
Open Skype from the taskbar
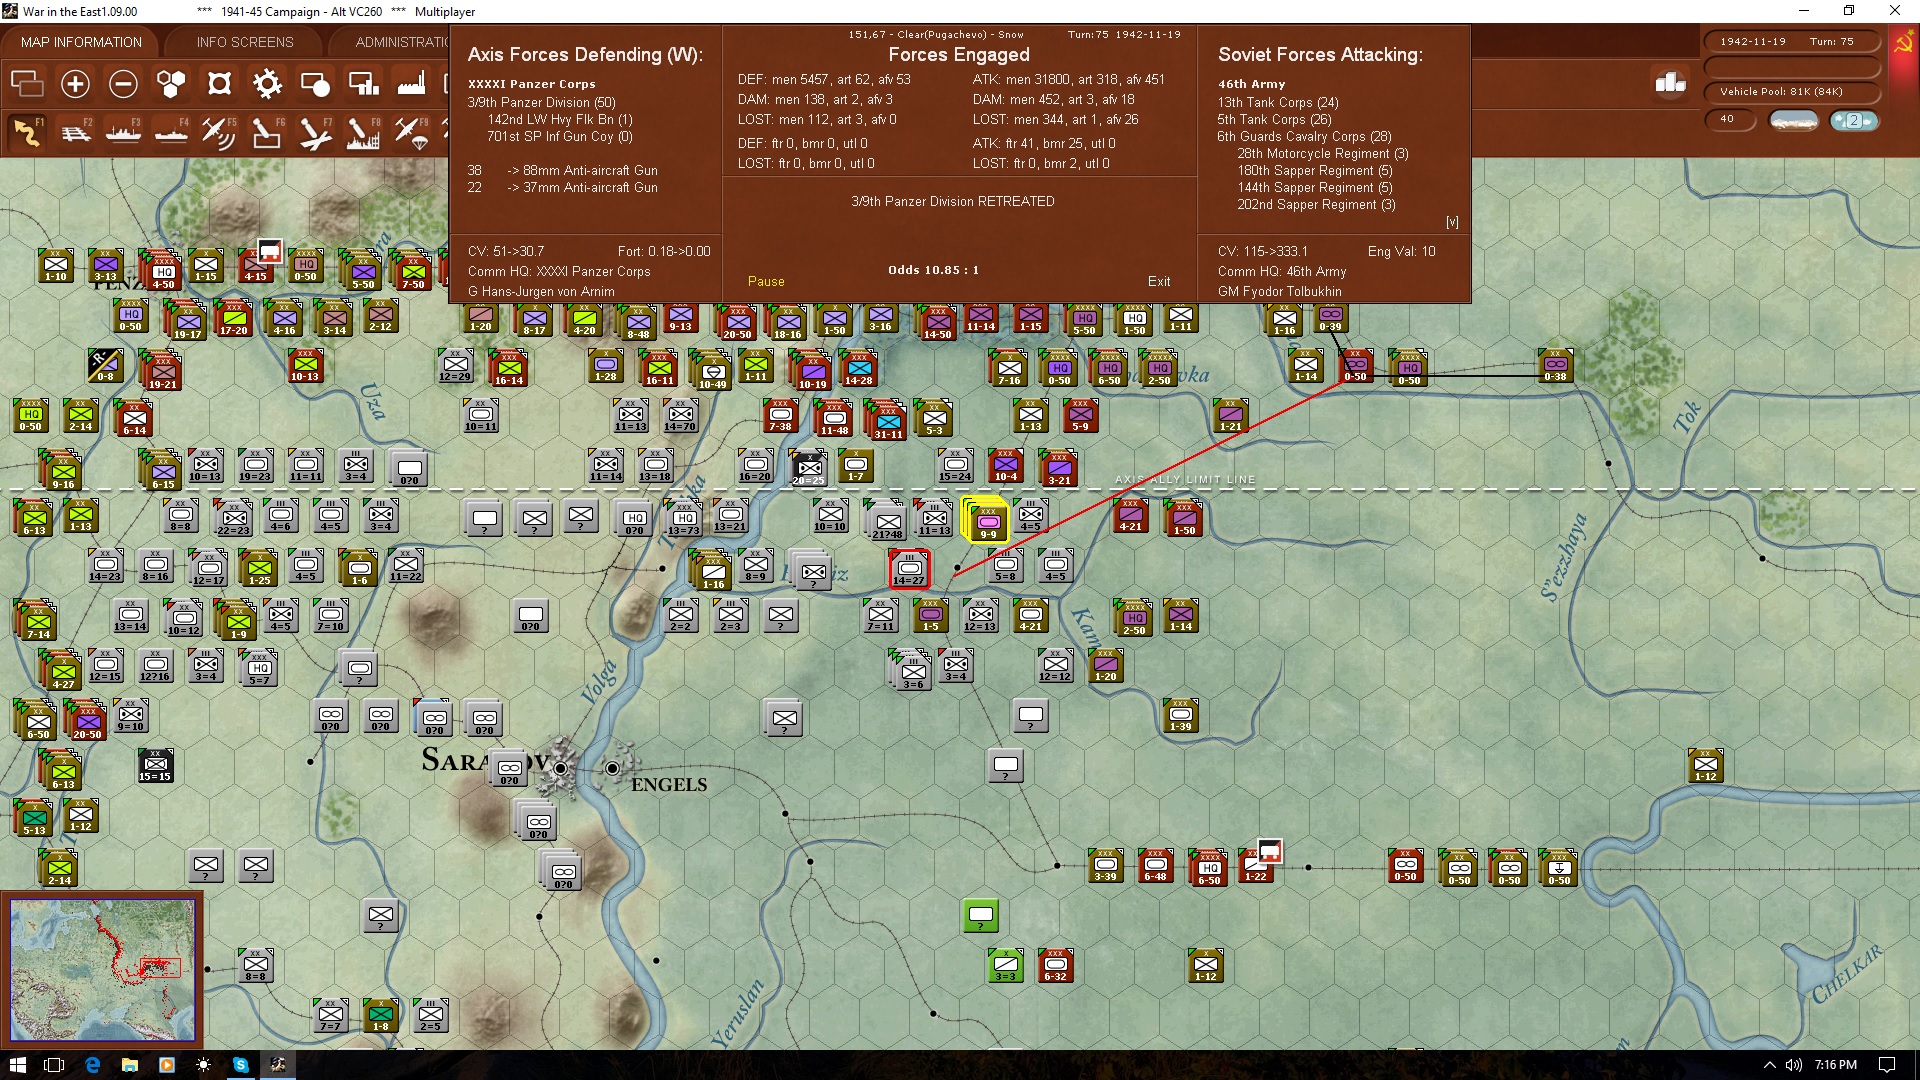241,1065
